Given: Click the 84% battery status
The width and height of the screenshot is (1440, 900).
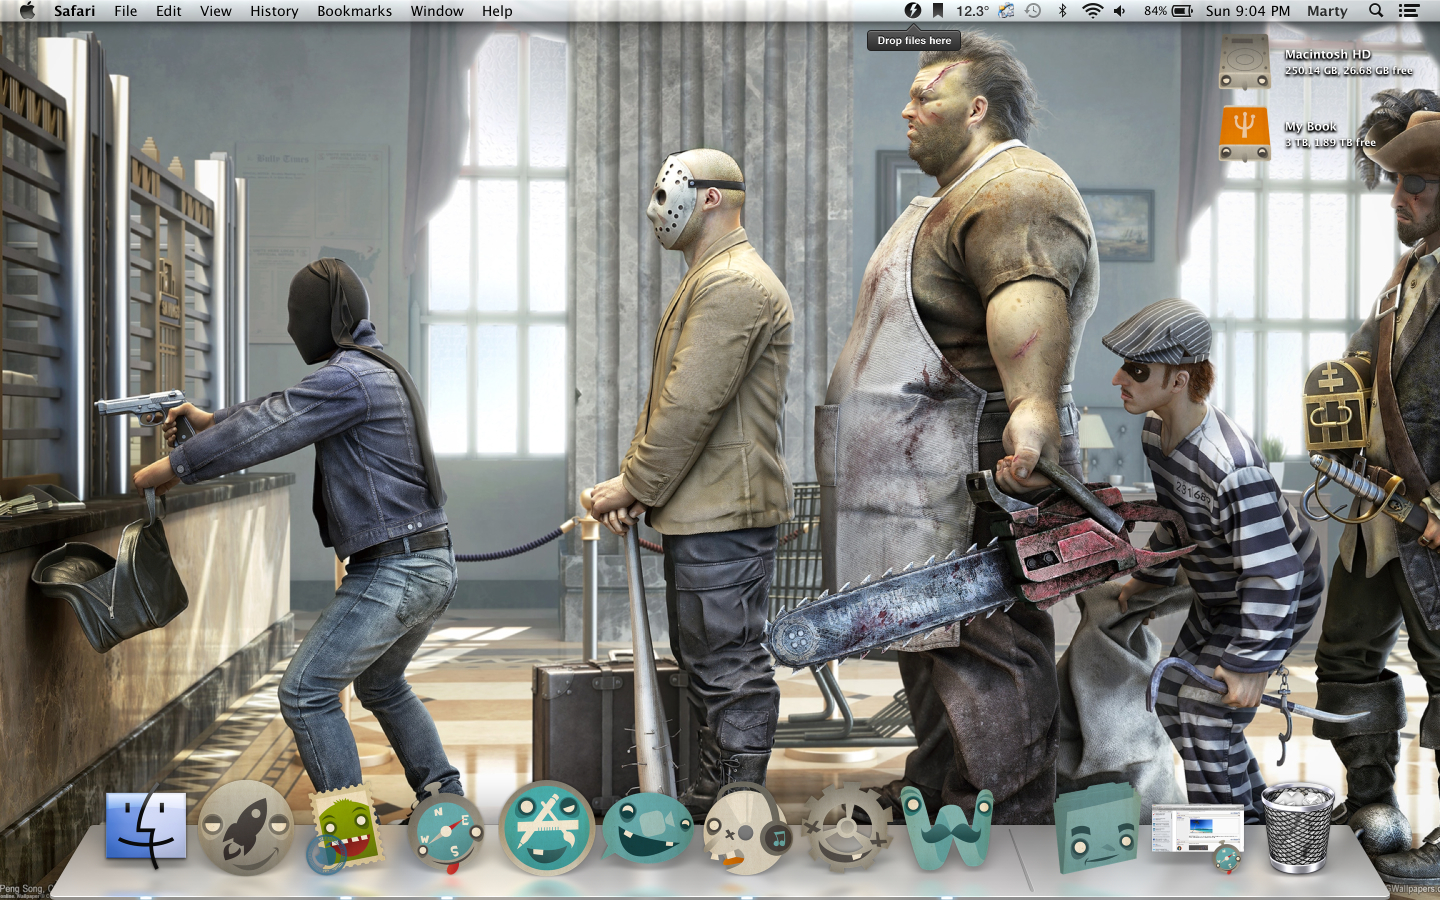Looking at the screenshot, I should (1169, 11).
